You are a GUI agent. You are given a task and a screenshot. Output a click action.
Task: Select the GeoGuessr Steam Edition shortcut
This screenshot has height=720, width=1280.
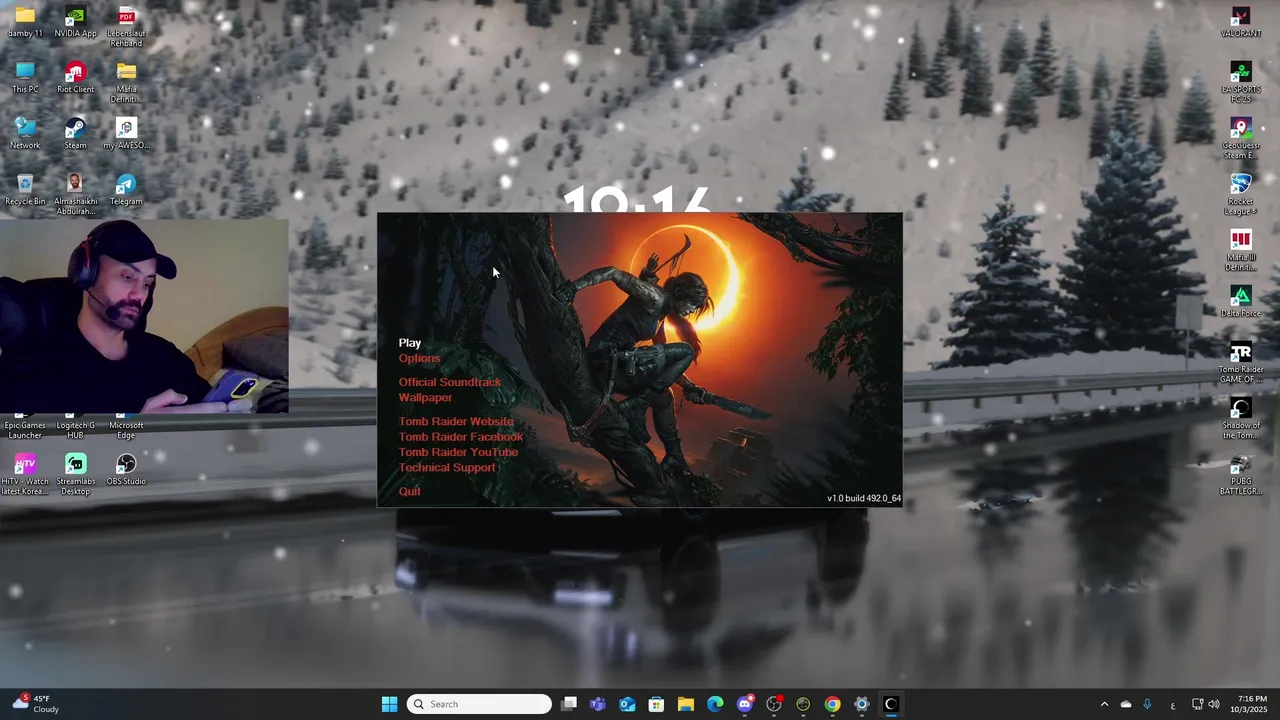point(1241,139)
